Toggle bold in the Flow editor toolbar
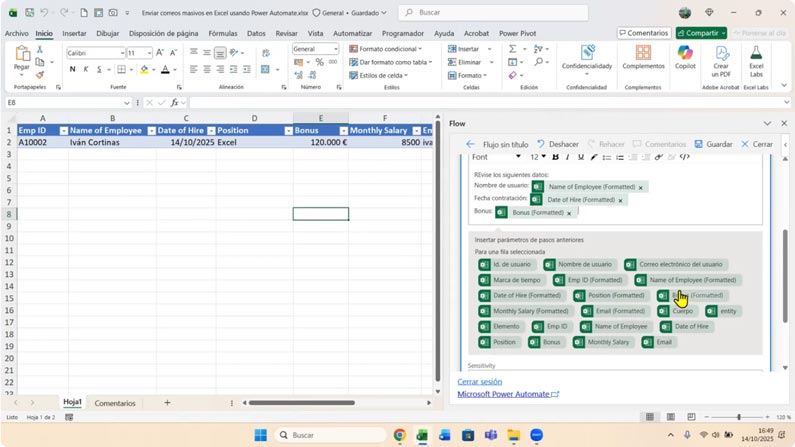This screenshot has height=447, width=795. click(x=555, y=157)
